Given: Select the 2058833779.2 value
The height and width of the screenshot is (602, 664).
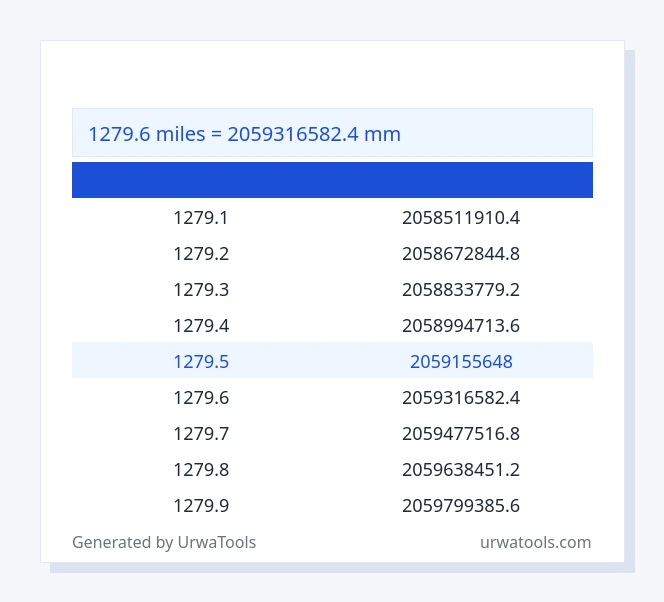Looking at the screenshot, I should pos(461,290).
